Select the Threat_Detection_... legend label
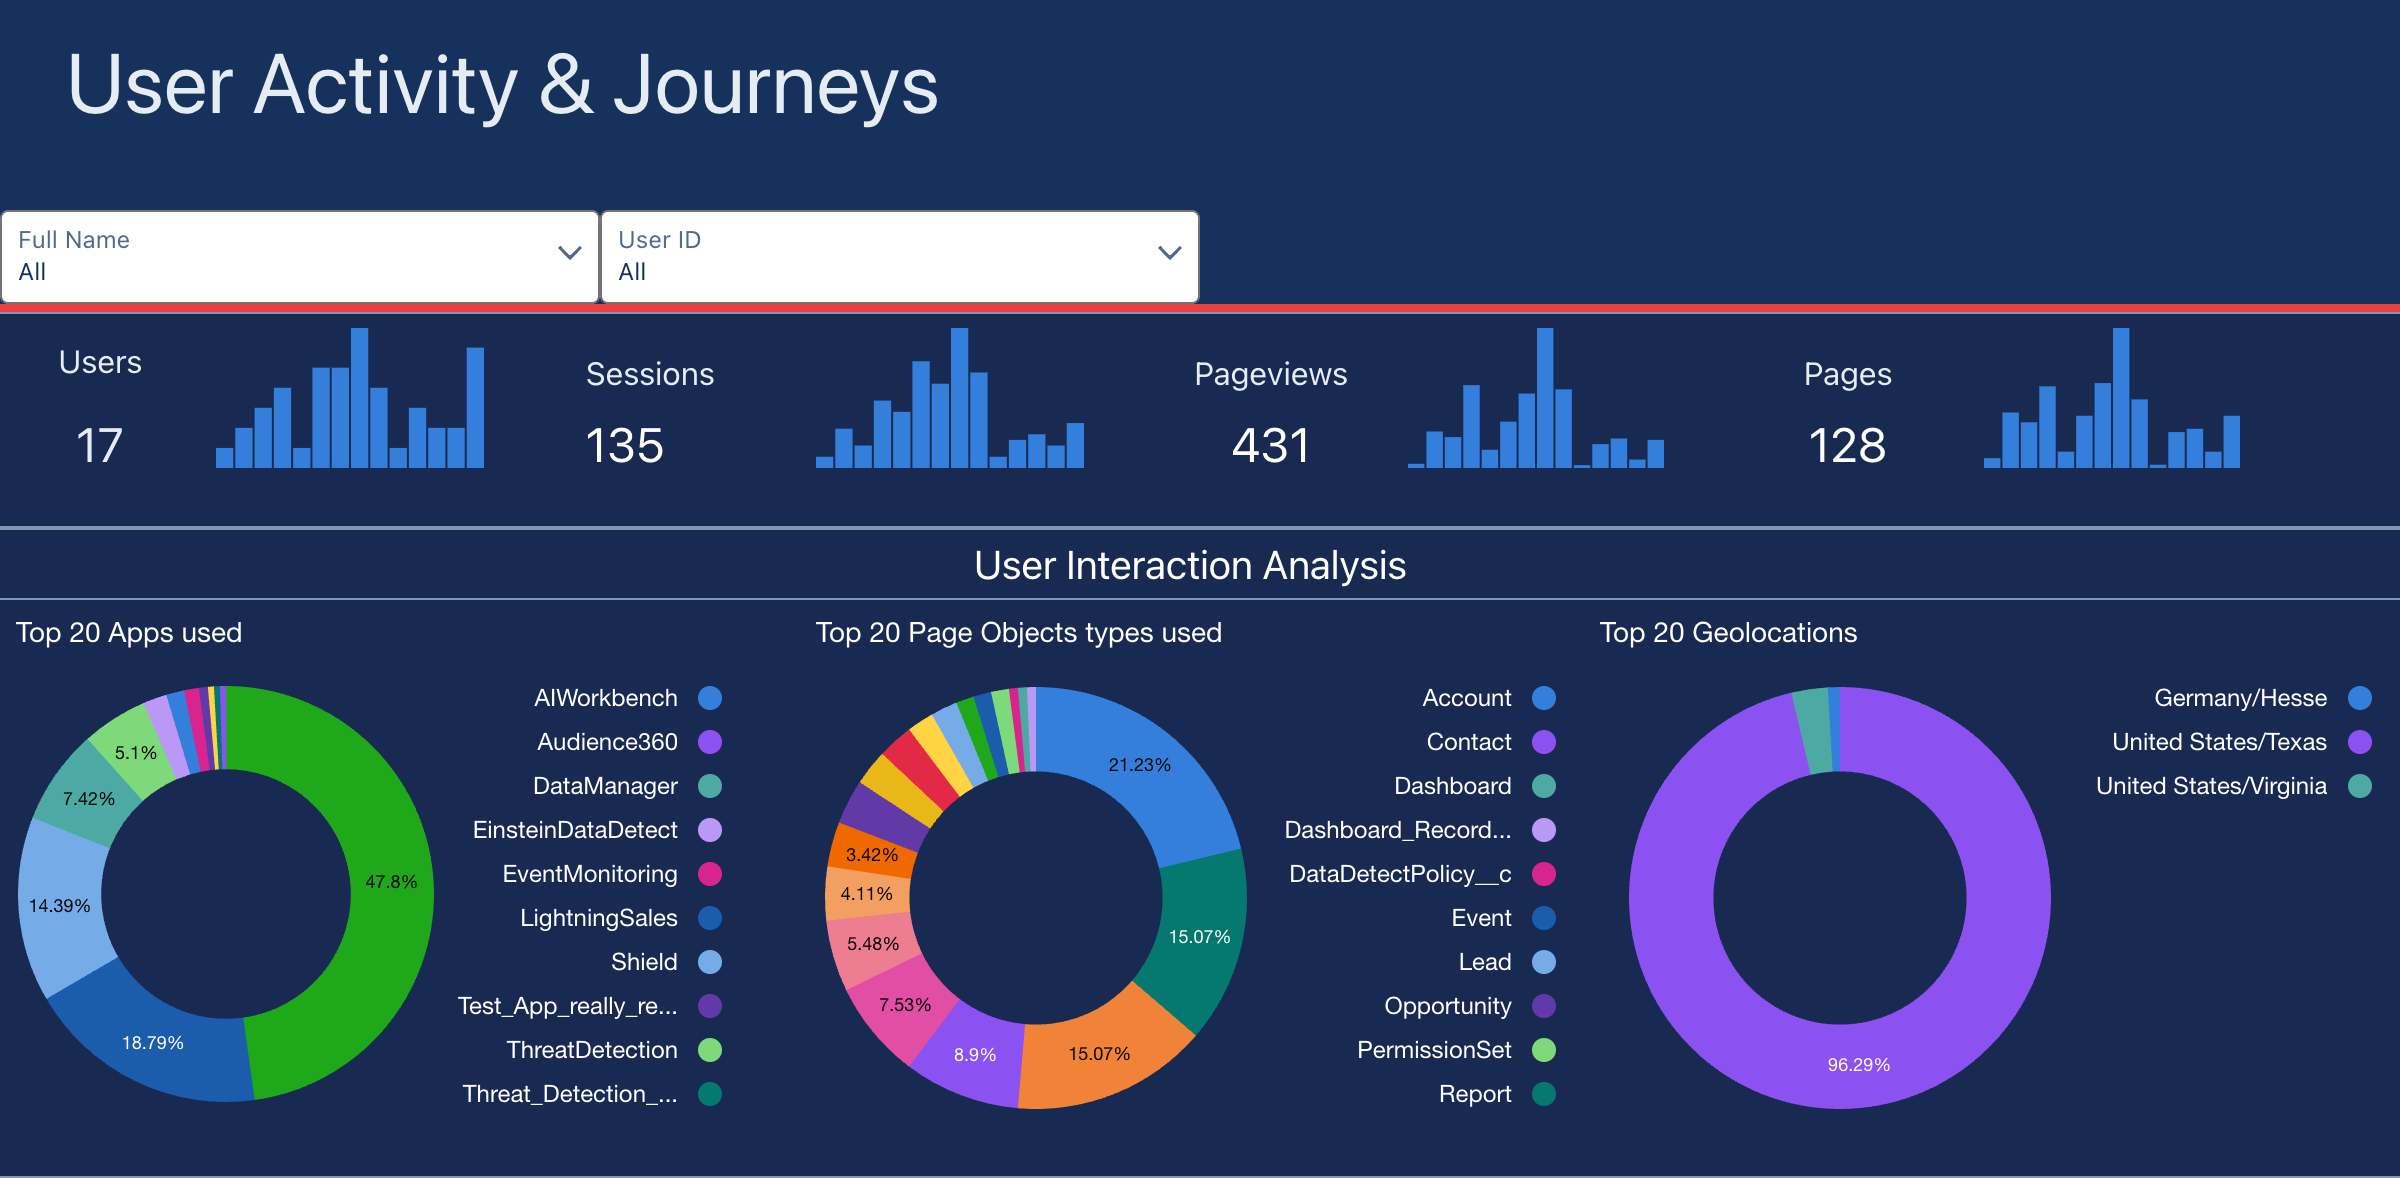2400x1178 pixels. [570, 1094]
